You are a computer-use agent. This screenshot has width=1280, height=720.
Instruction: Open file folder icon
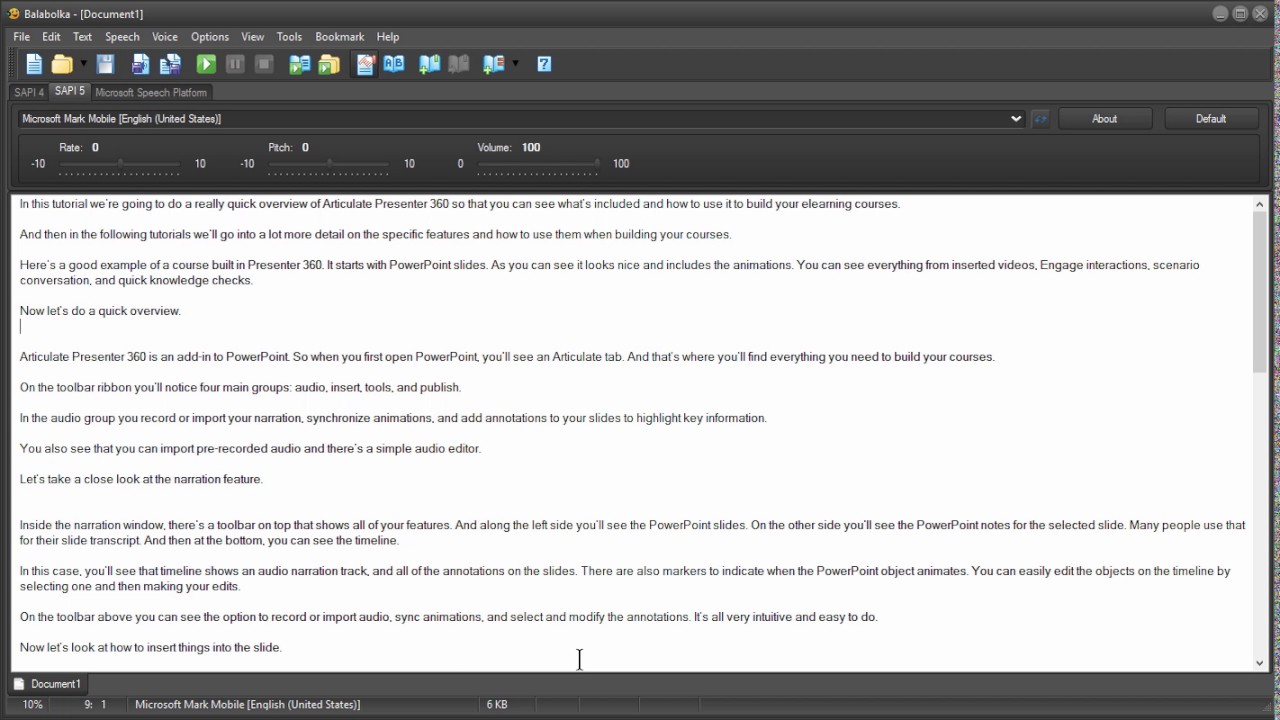(x=62, y=64)
